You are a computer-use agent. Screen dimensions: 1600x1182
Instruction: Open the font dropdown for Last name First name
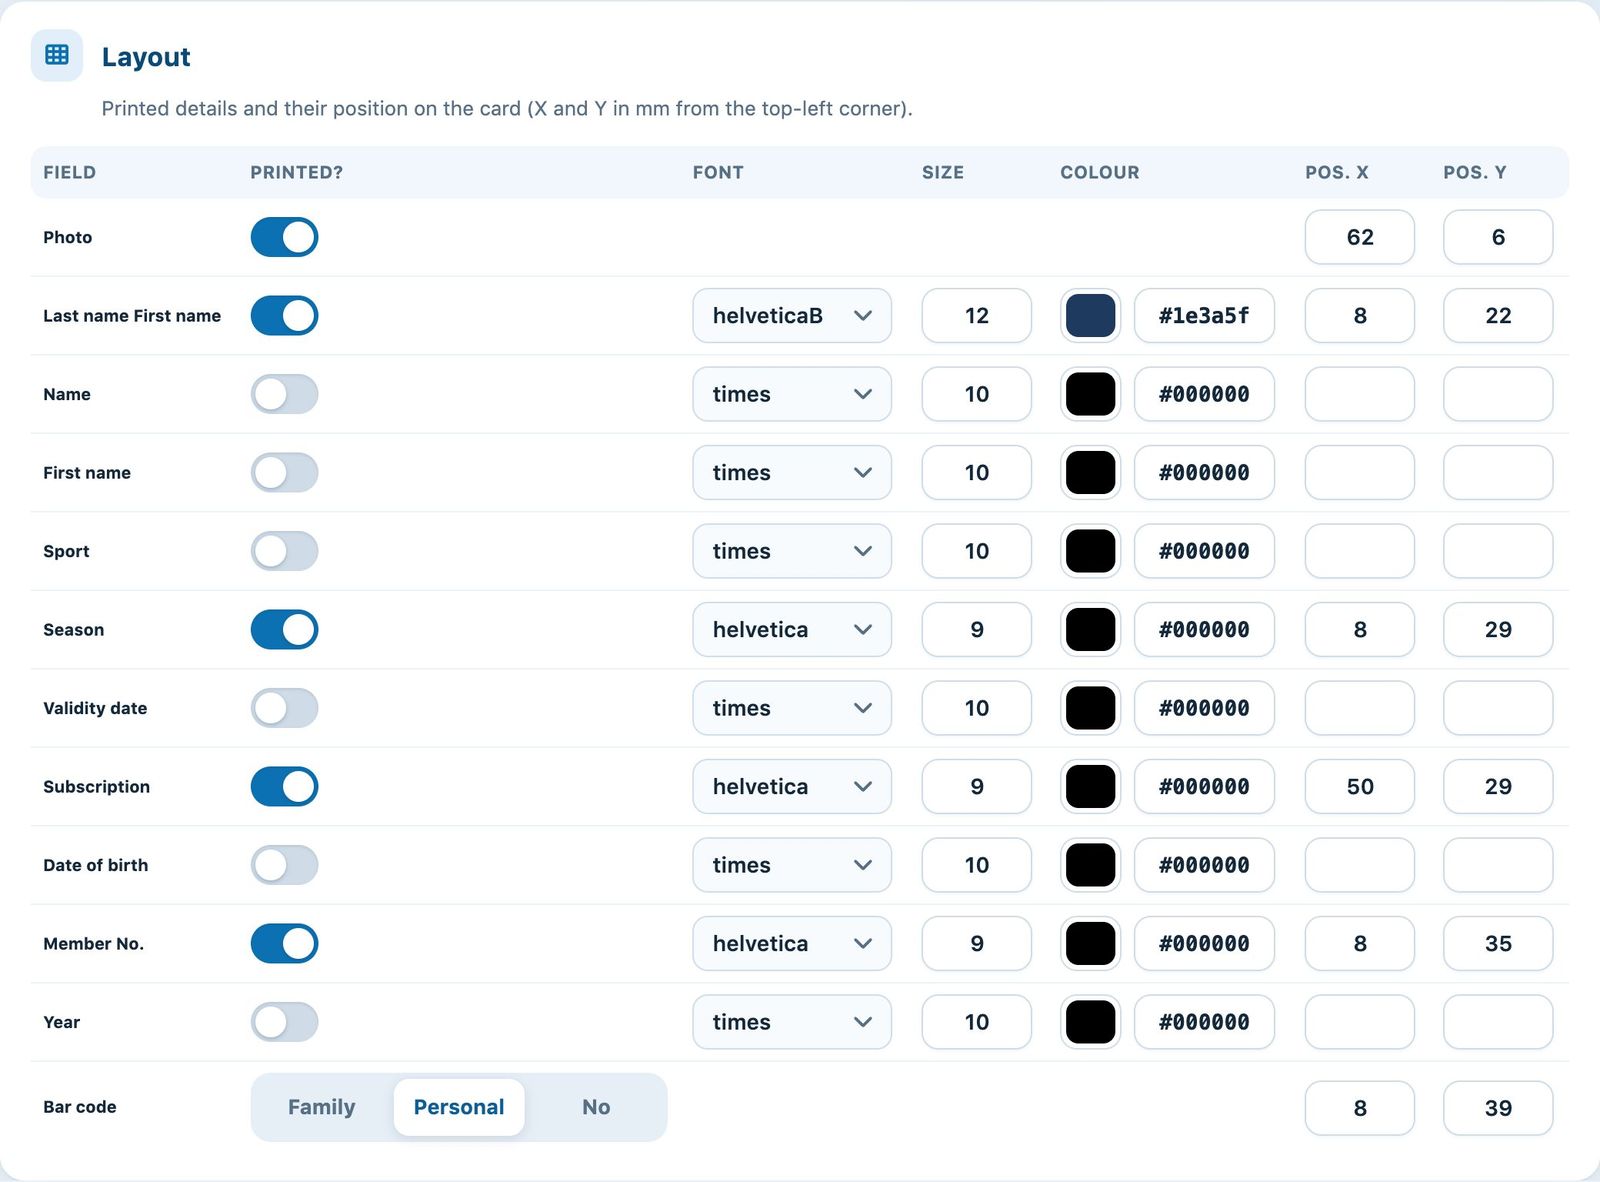click(x=792, y=316)
